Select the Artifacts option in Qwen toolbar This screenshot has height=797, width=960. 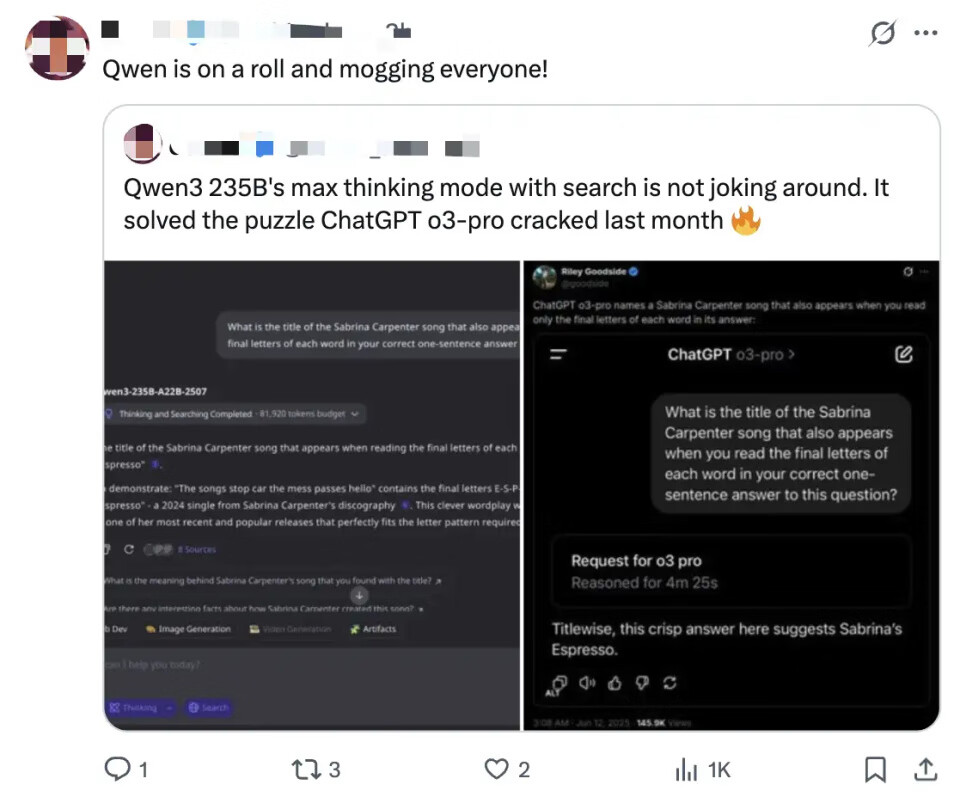point(373,629)
